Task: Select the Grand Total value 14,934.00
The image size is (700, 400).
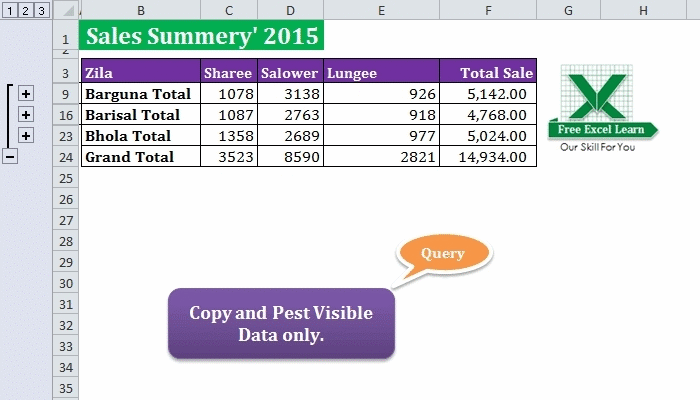Action: (x=487, y=157)
